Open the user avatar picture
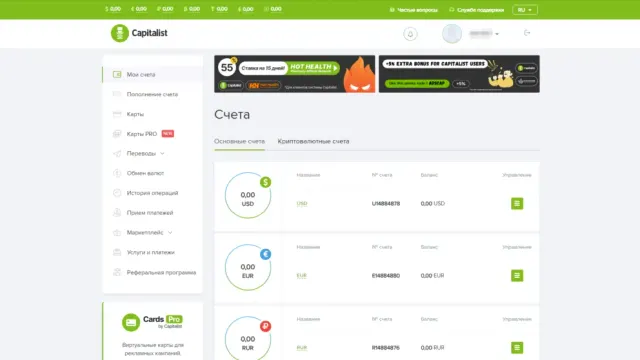Viewport: 640px width, 360px height. point(452,33)
